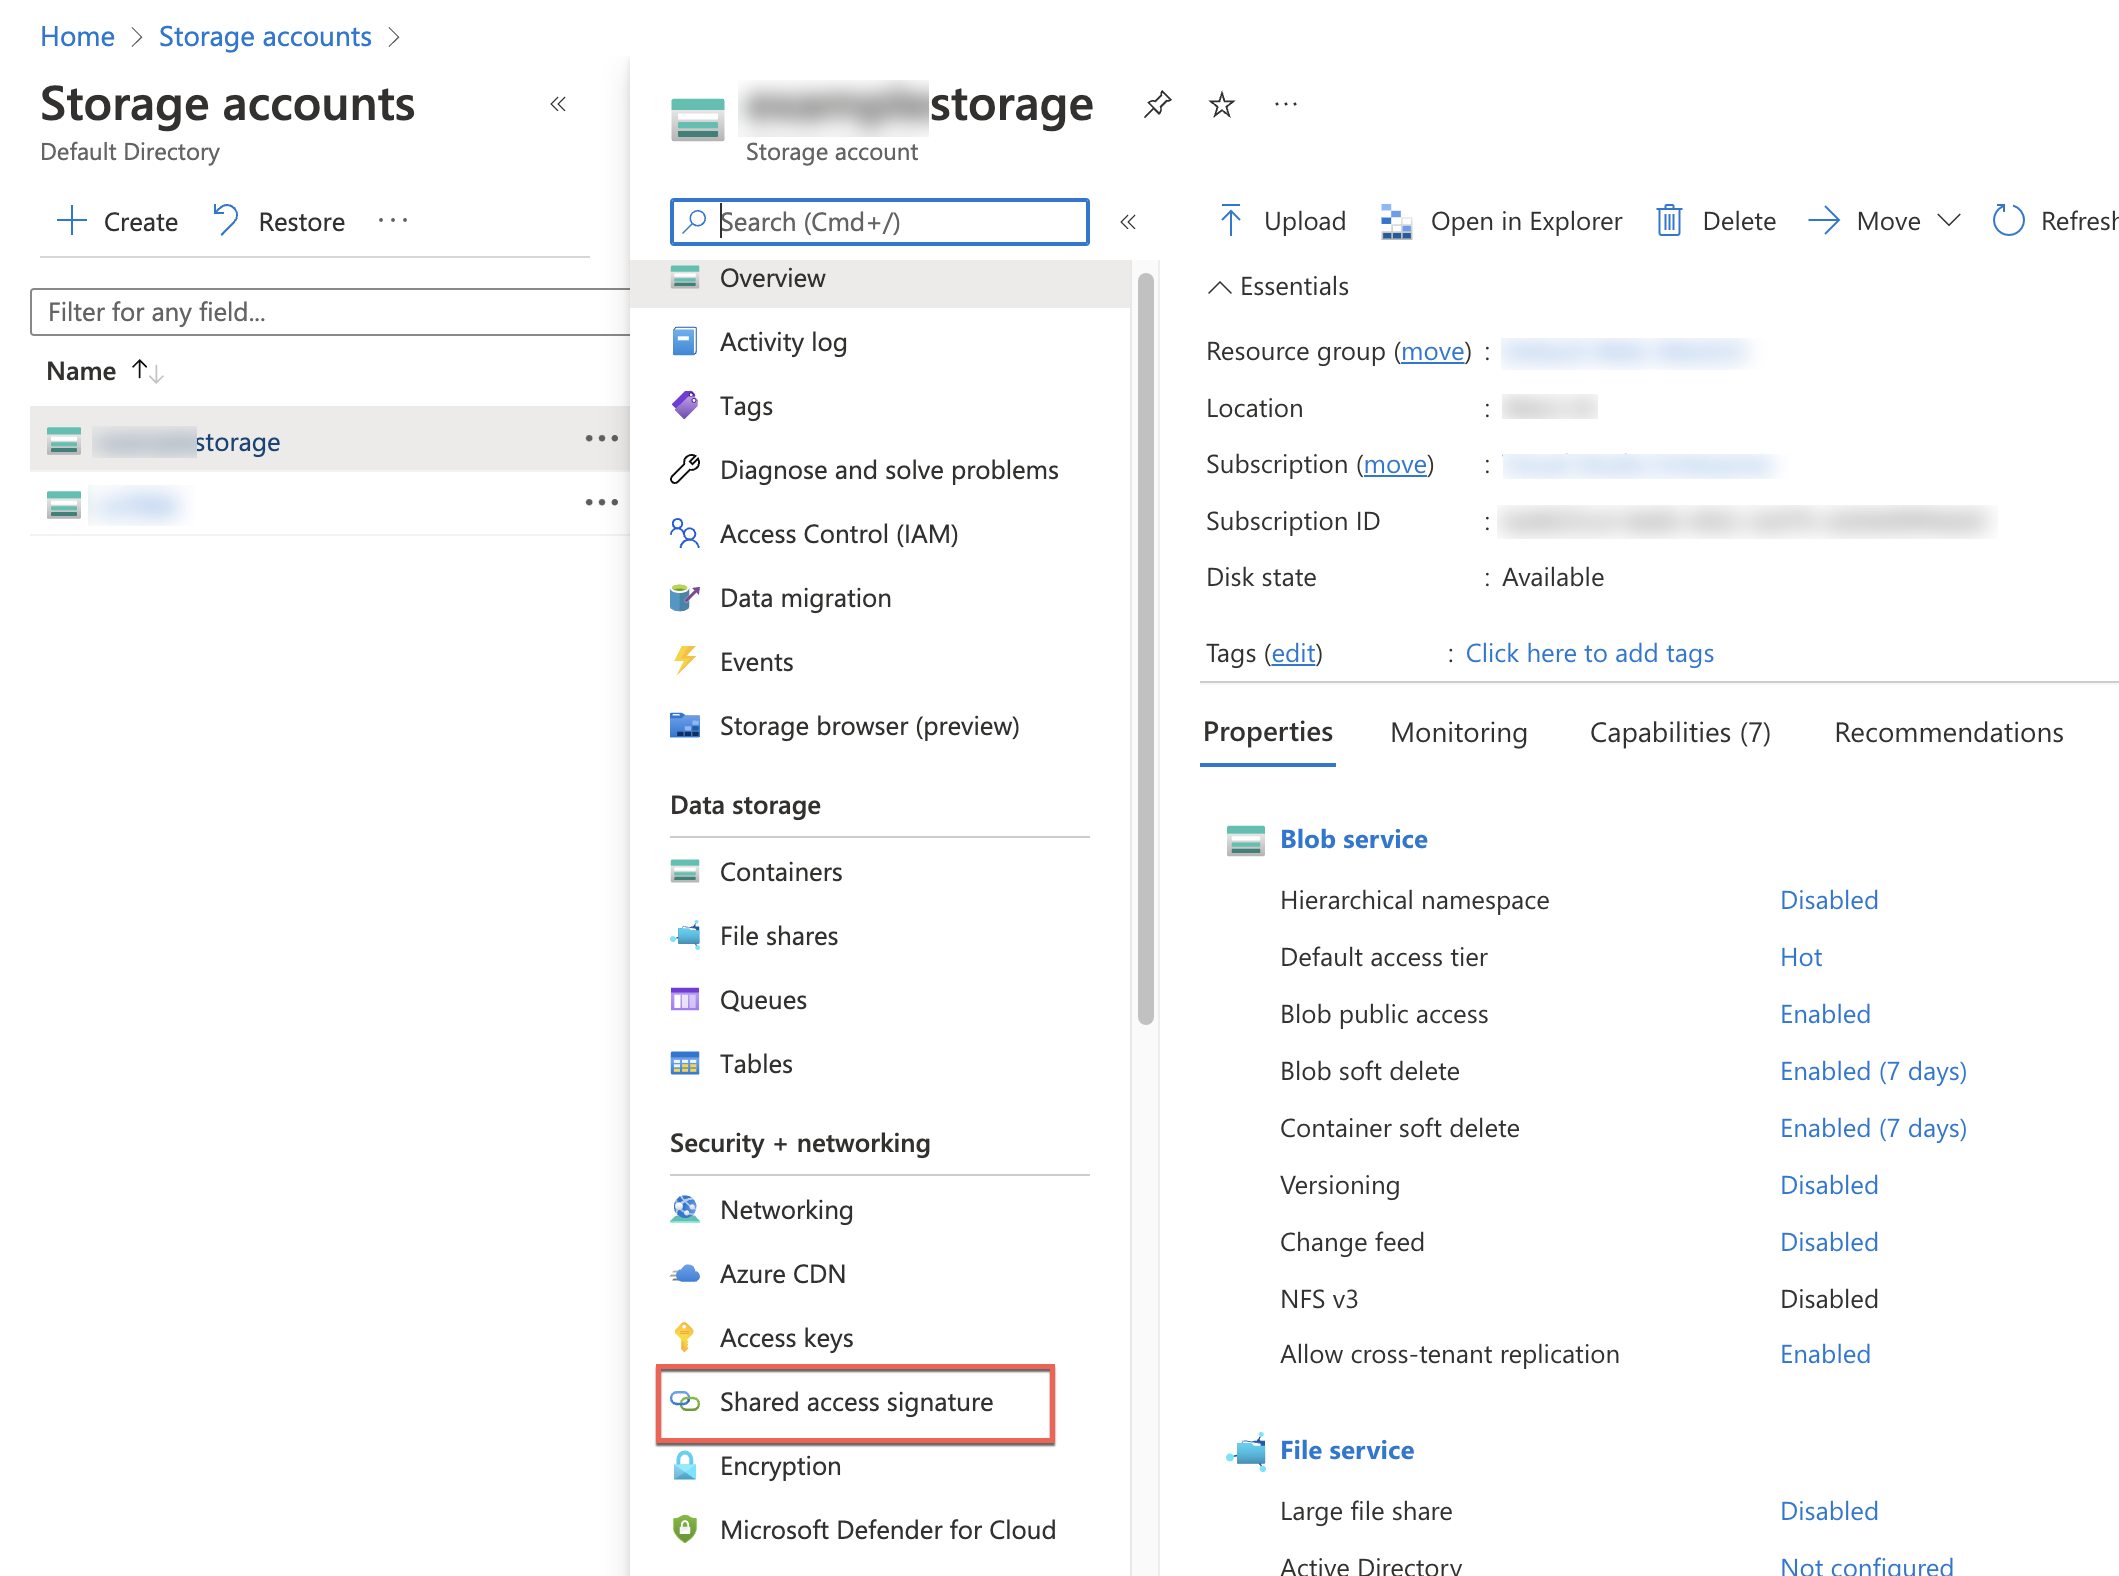Click the storage account search box
The height and width of the screenshot is (1576, 2119).
pyautogui.click(x=878, y=222)
